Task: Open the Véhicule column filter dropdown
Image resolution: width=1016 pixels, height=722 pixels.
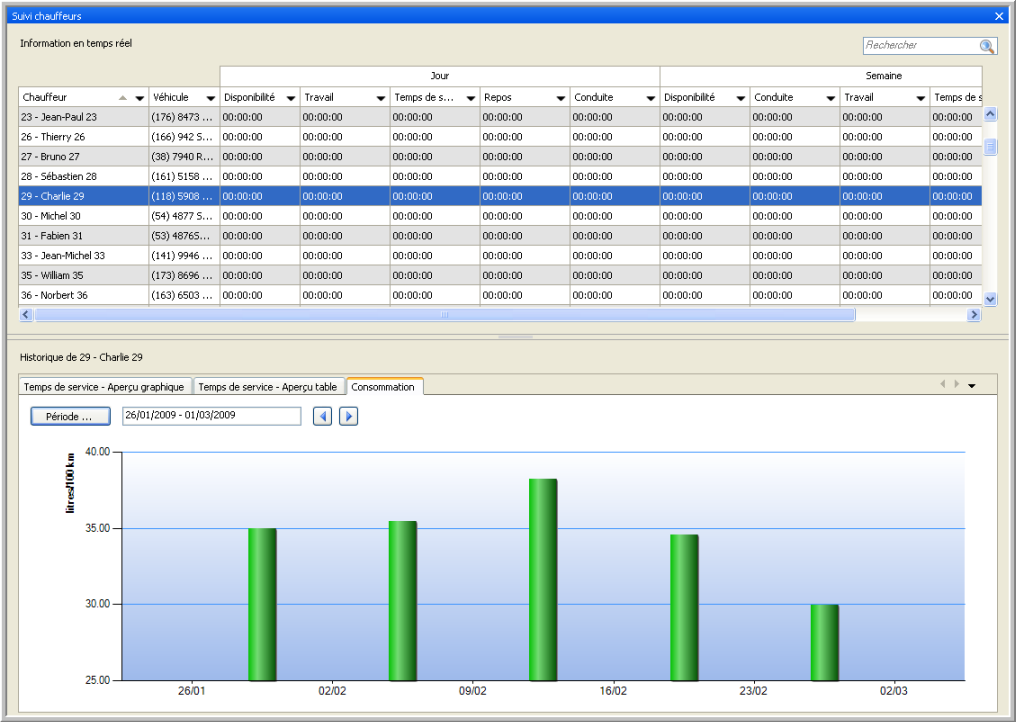Action: point(210,98)
